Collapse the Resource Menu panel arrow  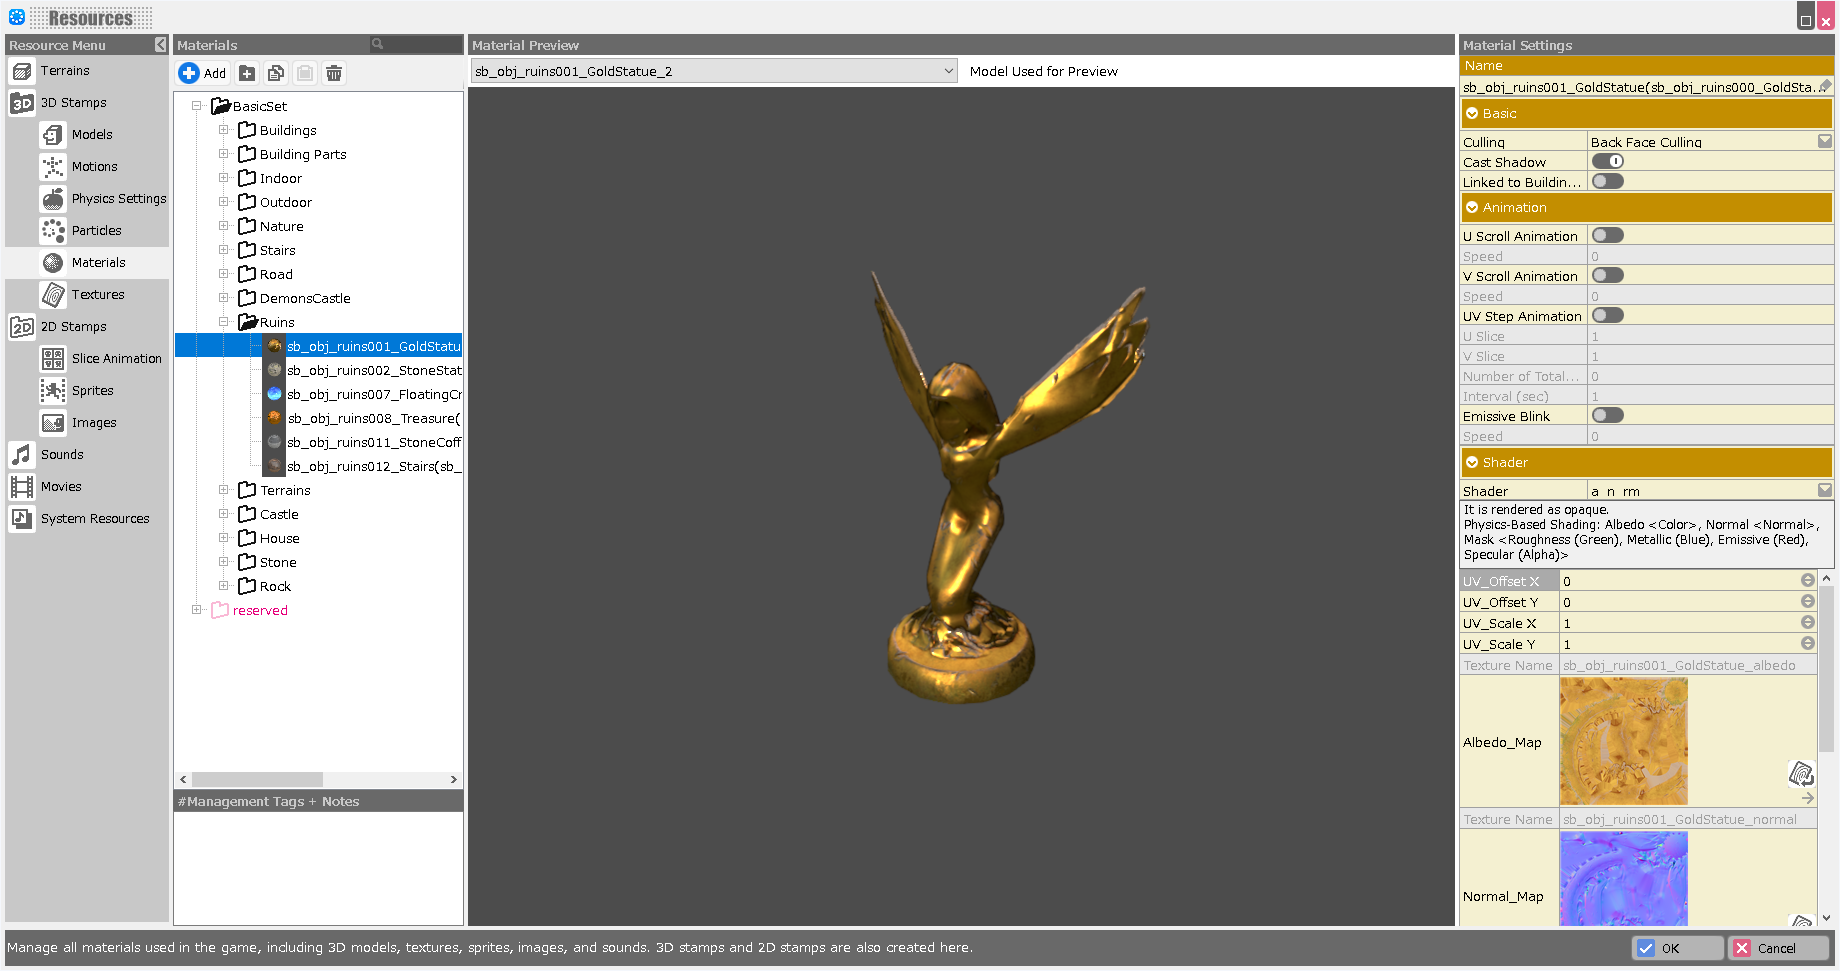tap(160, 45)
